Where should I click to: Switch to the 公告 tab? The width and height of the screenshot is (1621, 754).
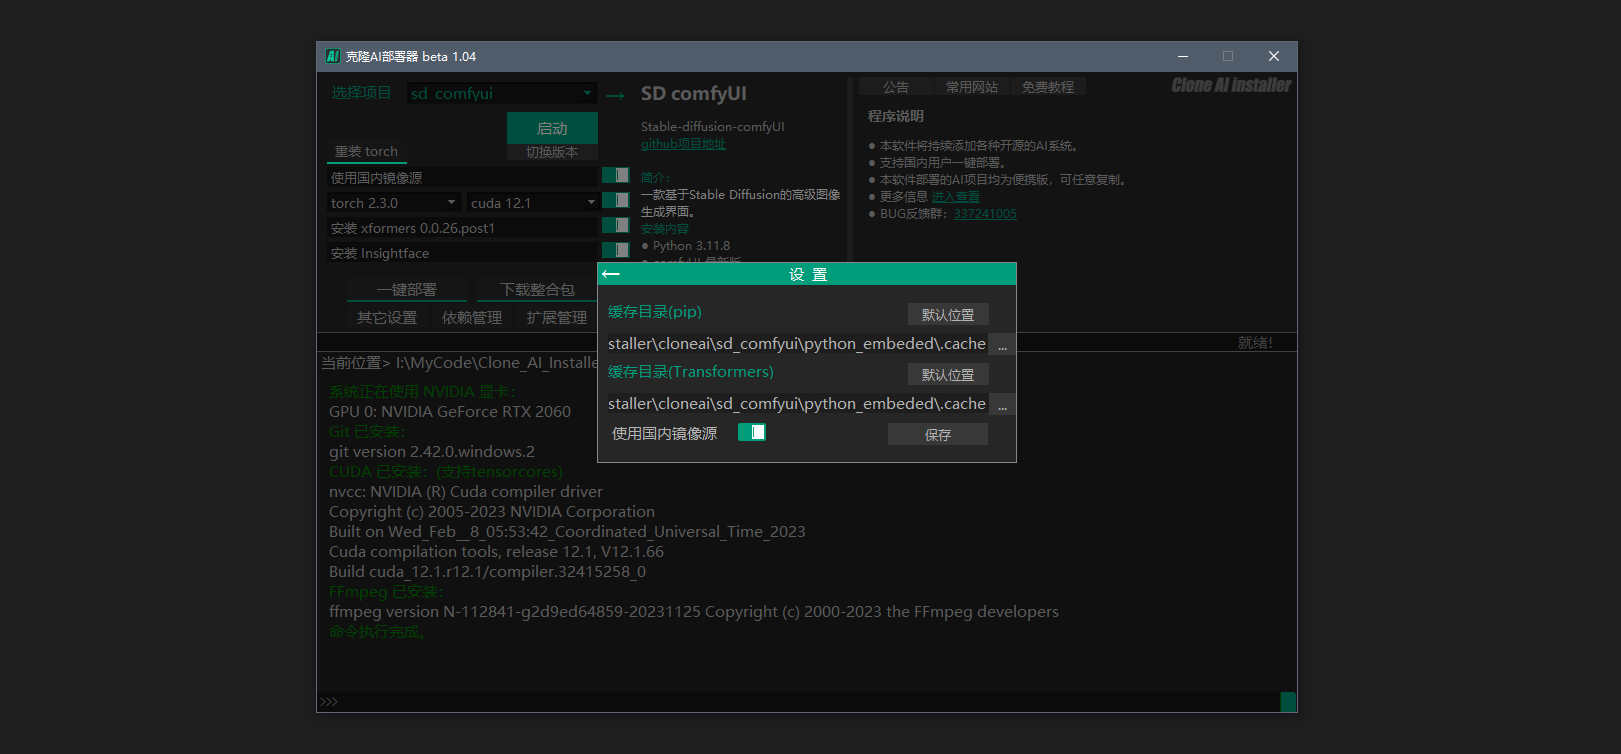896,87
